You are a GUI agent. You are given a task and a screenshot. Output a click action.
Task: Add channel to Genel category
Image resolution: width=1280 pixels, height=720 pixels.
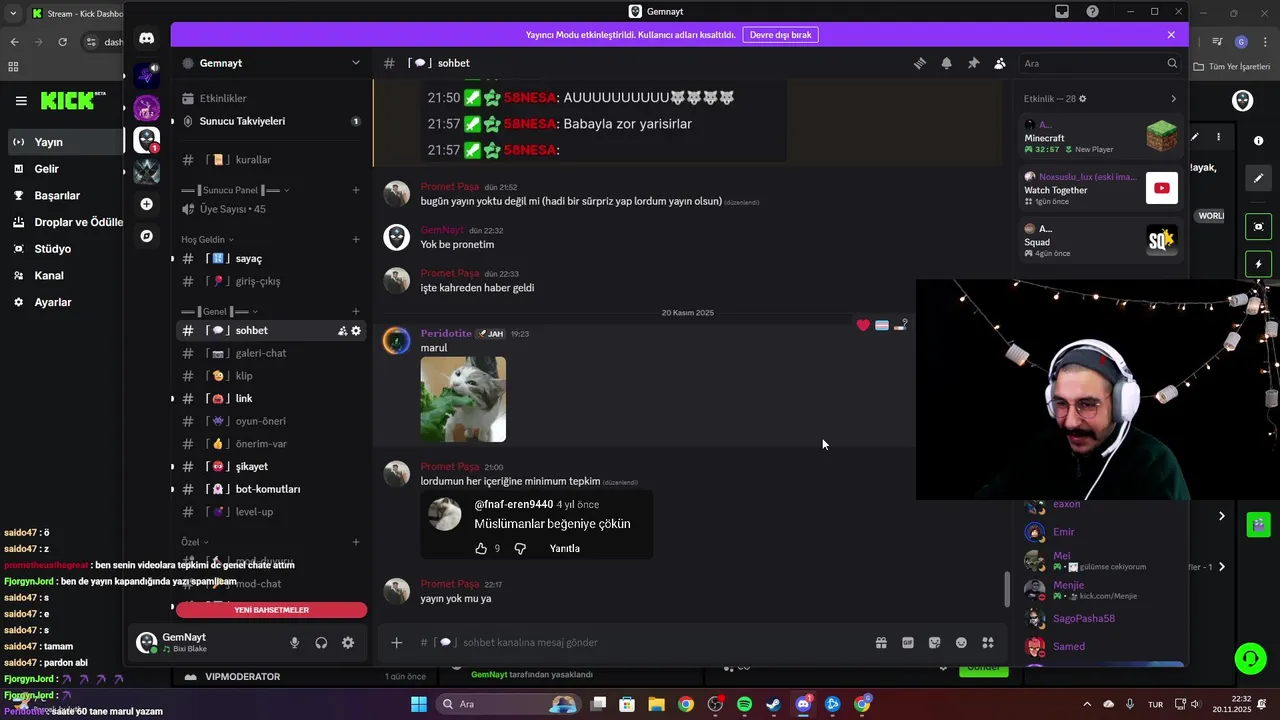click(356, 311)
